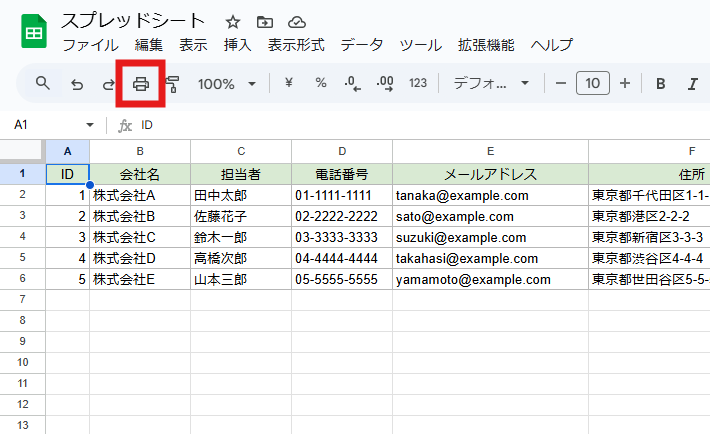Click the search menus magnifier icon
This screenshot has height=434, width=710.
[43, 83]
